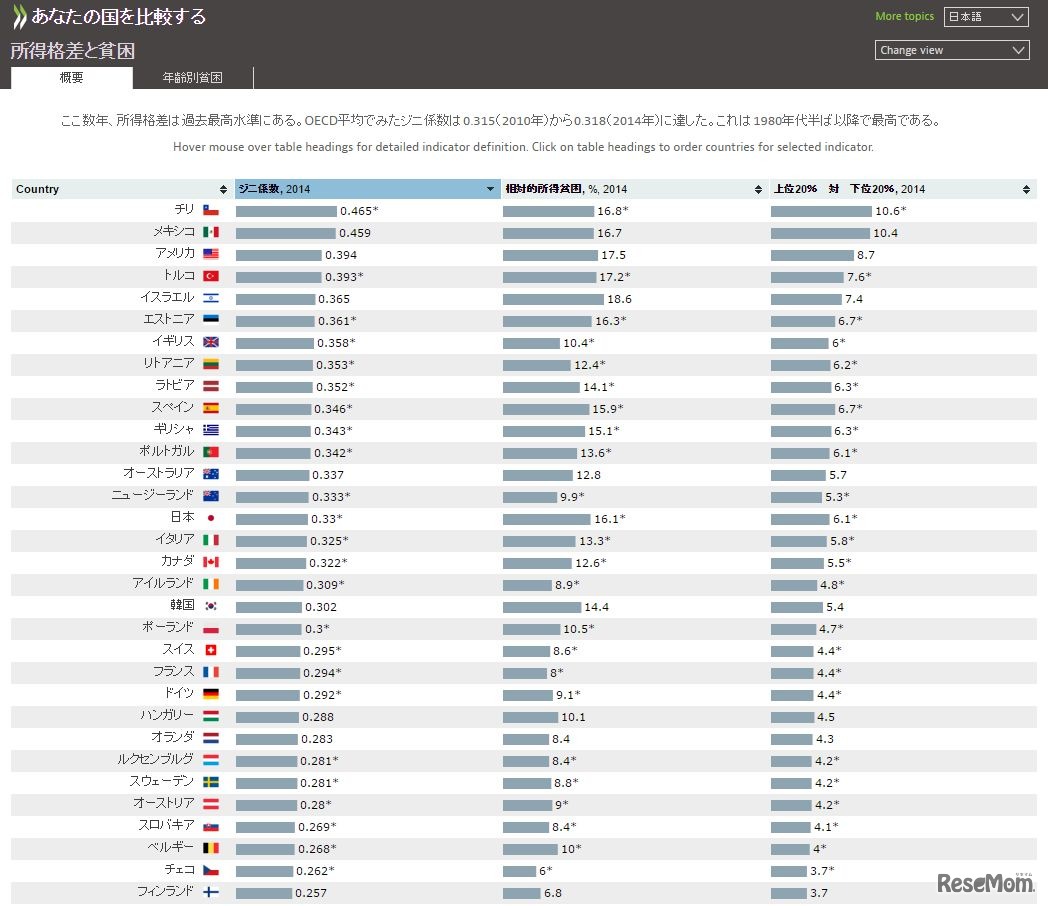The width and height of the screenshot is (1048, 906).
Task: Click the Sweden flag icon
Action: (211, 782)
